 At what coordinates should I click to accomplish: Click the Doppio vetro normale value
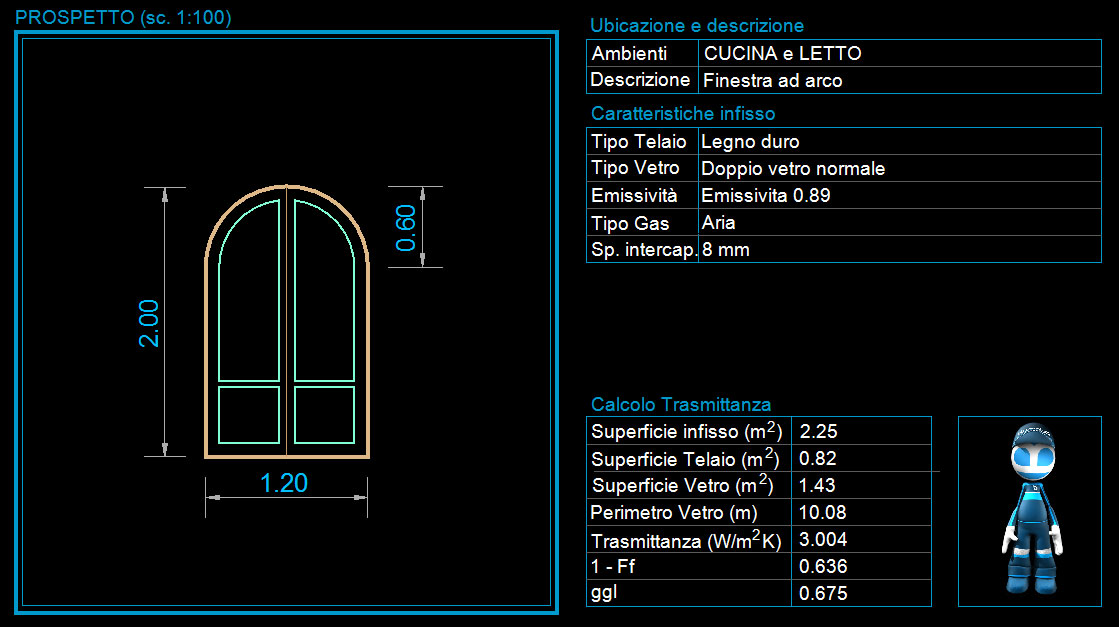pos(793,169)
